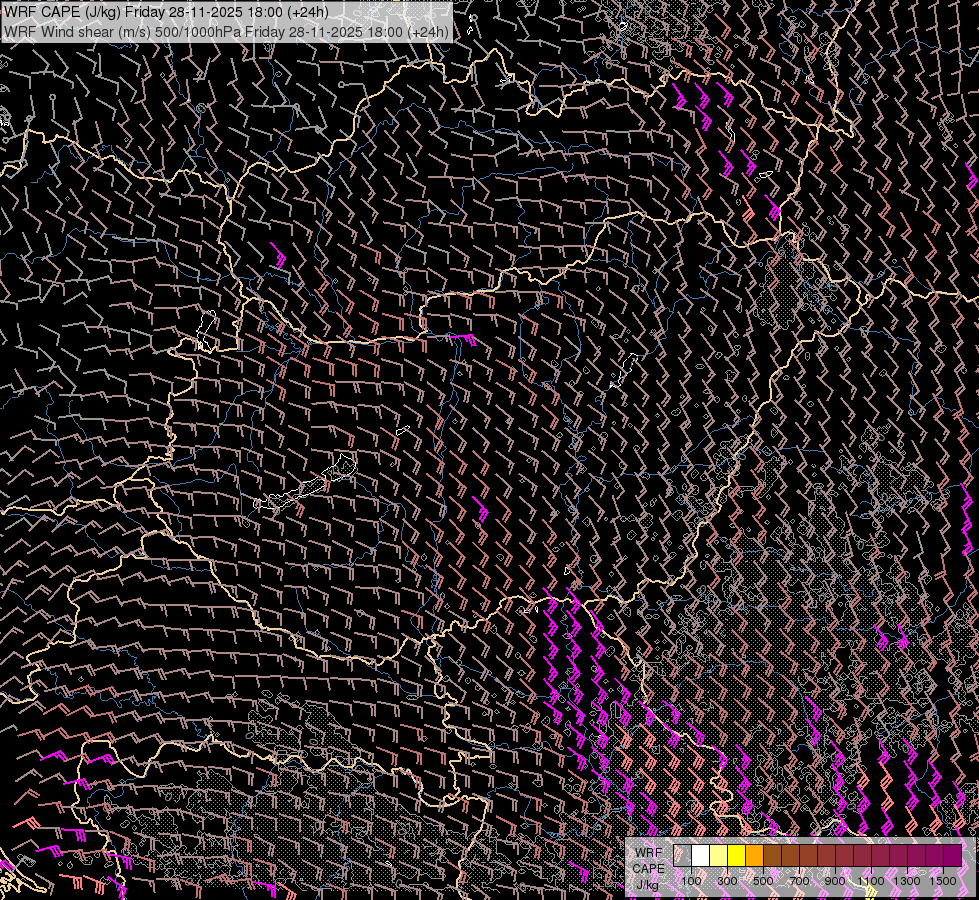Click the first brown swatch after orange

coord(773,856)
